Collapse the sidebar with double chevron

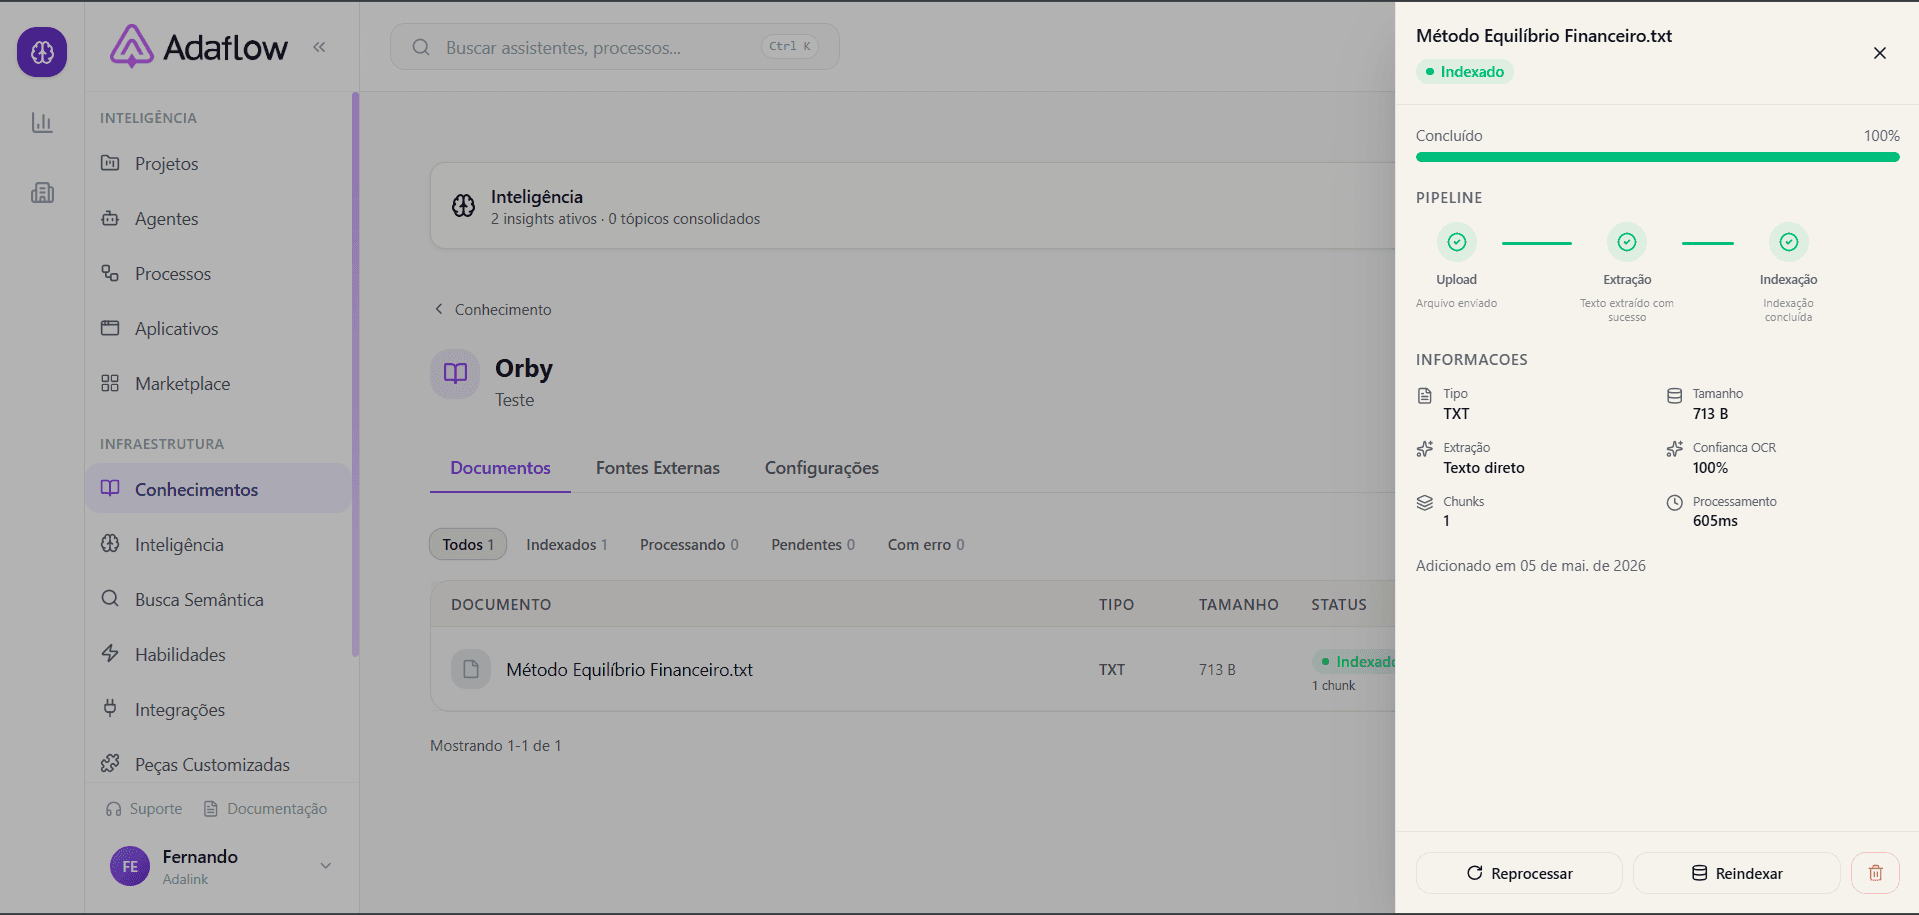pos(319,47)
